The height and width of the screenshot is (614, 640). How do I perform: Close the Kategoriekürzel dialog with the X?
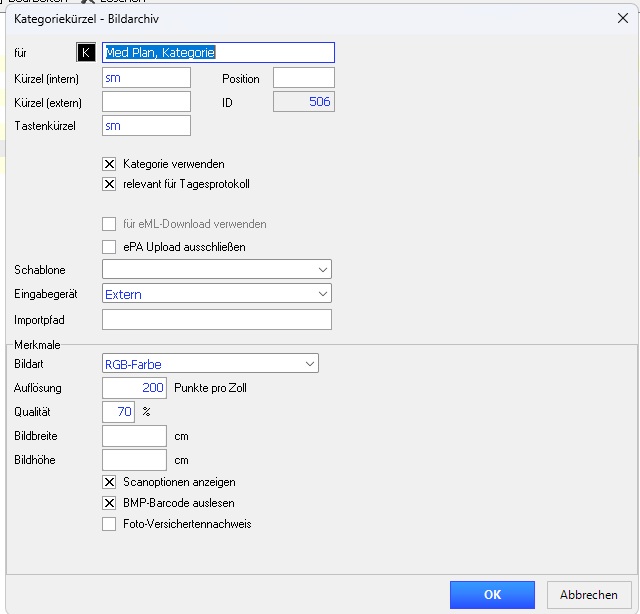[x=622, y=18]
